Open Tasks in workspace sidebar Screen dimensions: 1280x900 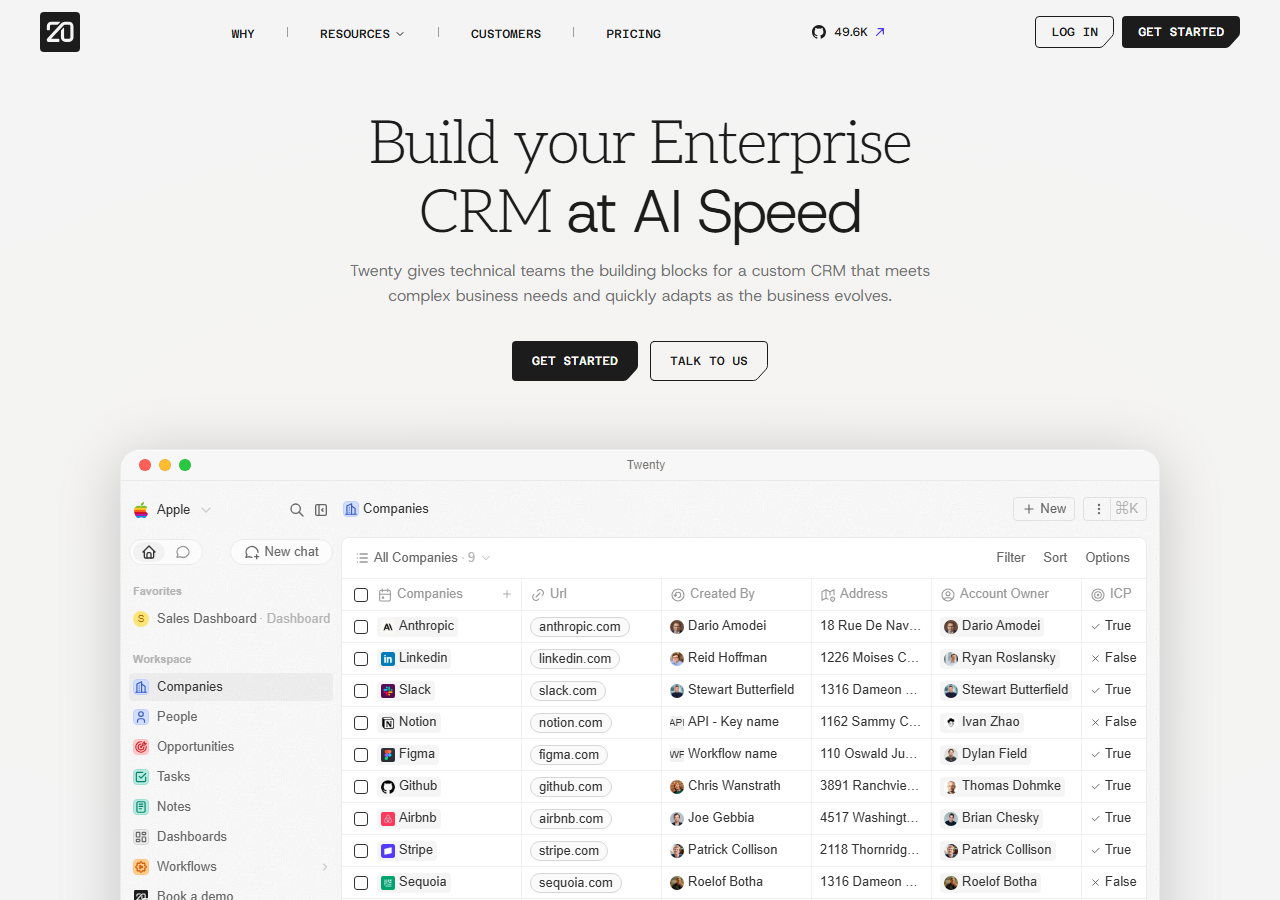tap(231, 777)
